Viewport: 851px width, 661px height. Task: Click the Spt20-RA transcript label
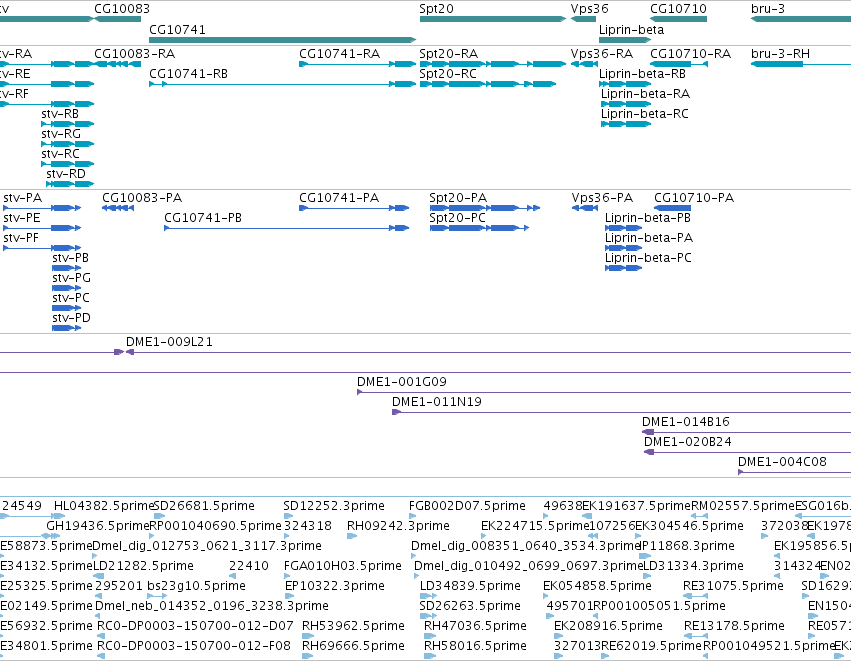tap(448, 54)
